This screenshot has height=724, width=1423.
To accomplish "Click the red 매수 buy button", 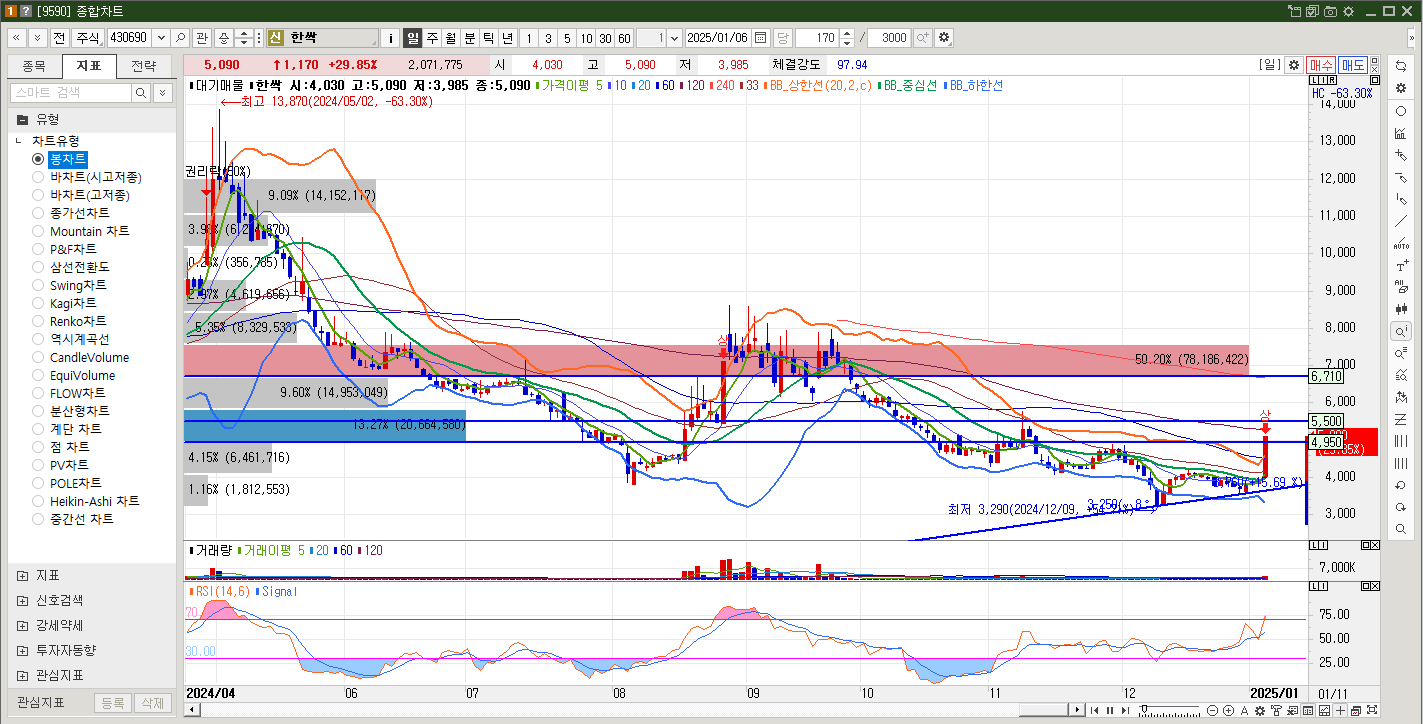I will tap(1320, 64).
